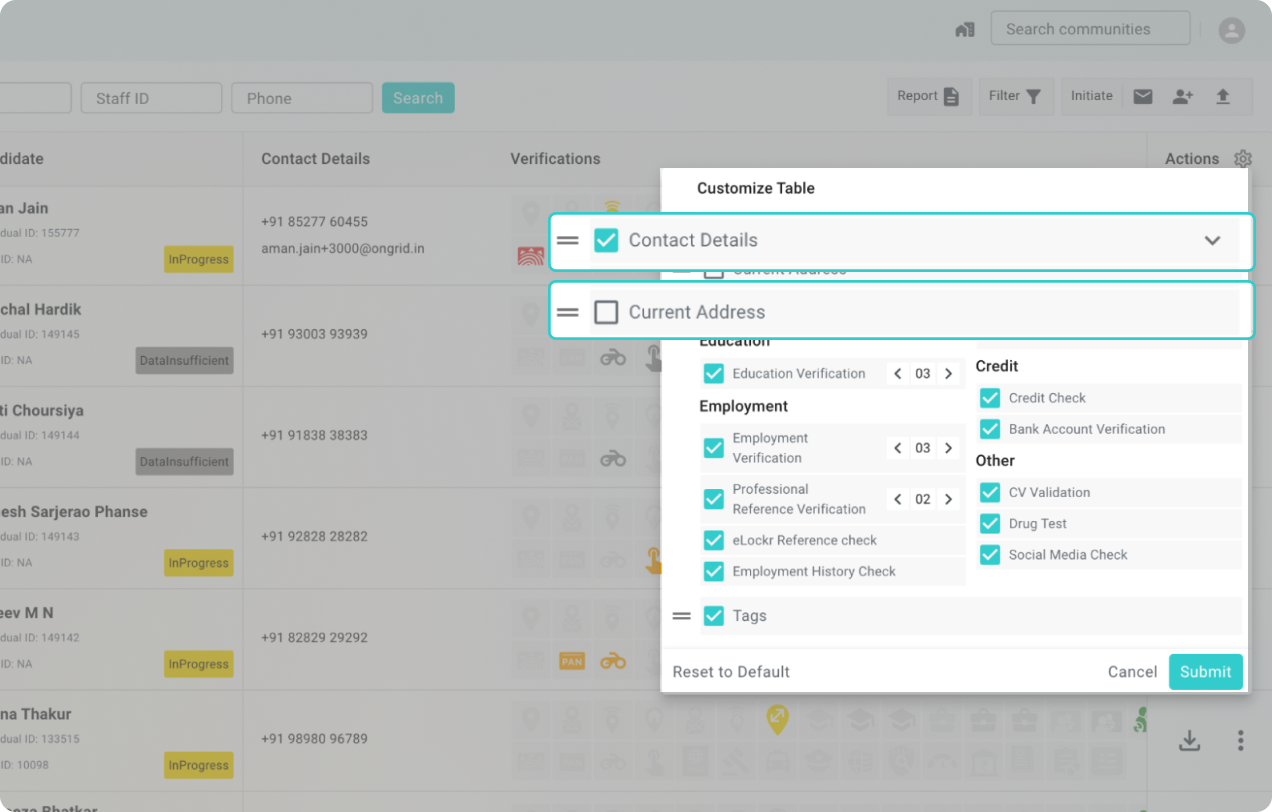The image size is (1272, 812).
Task: Click motorbike icon in Hardik row
Action: tap(613, 357)
